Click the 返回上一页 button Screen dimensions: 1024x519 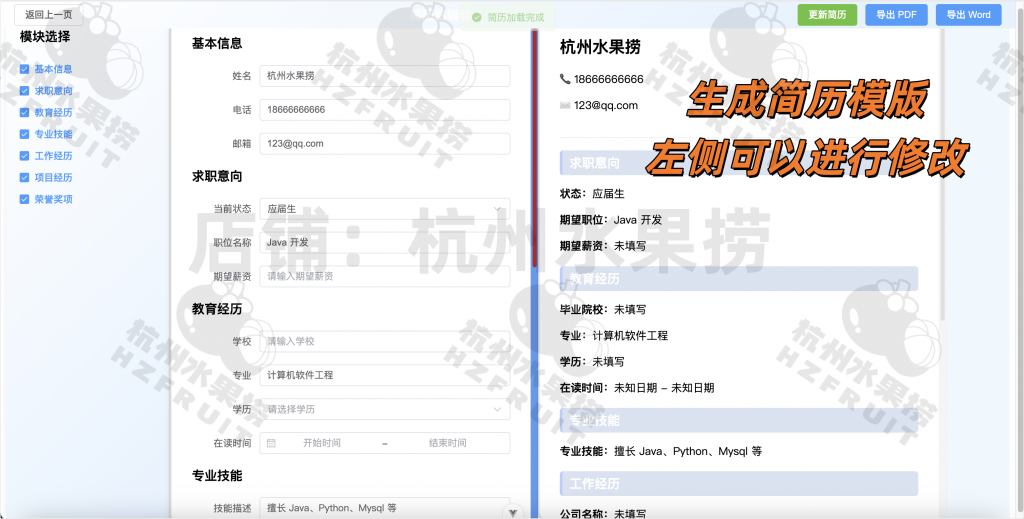[x=49, y=14]
